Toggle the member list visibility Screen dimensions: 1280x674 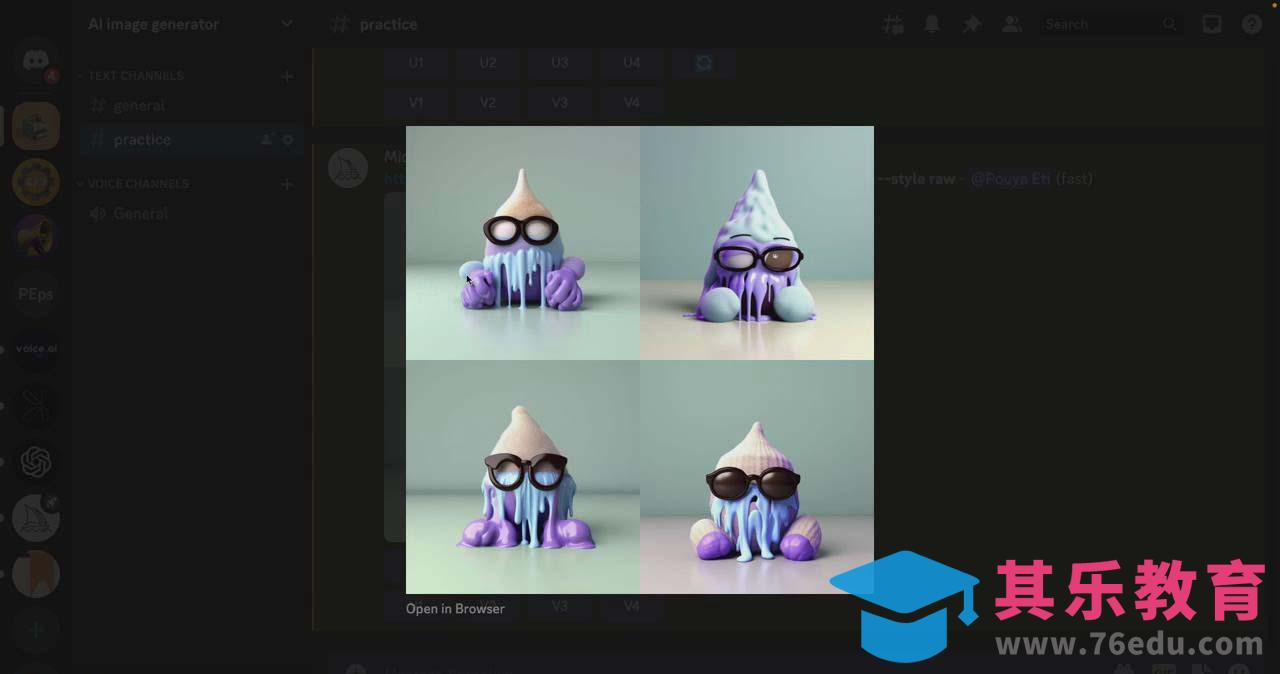coord(1011,24)
